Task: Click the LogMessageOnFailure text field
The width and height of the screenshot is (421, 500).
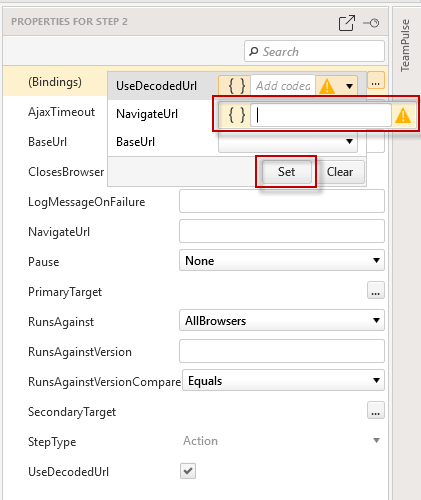Action: coord(282,201)
